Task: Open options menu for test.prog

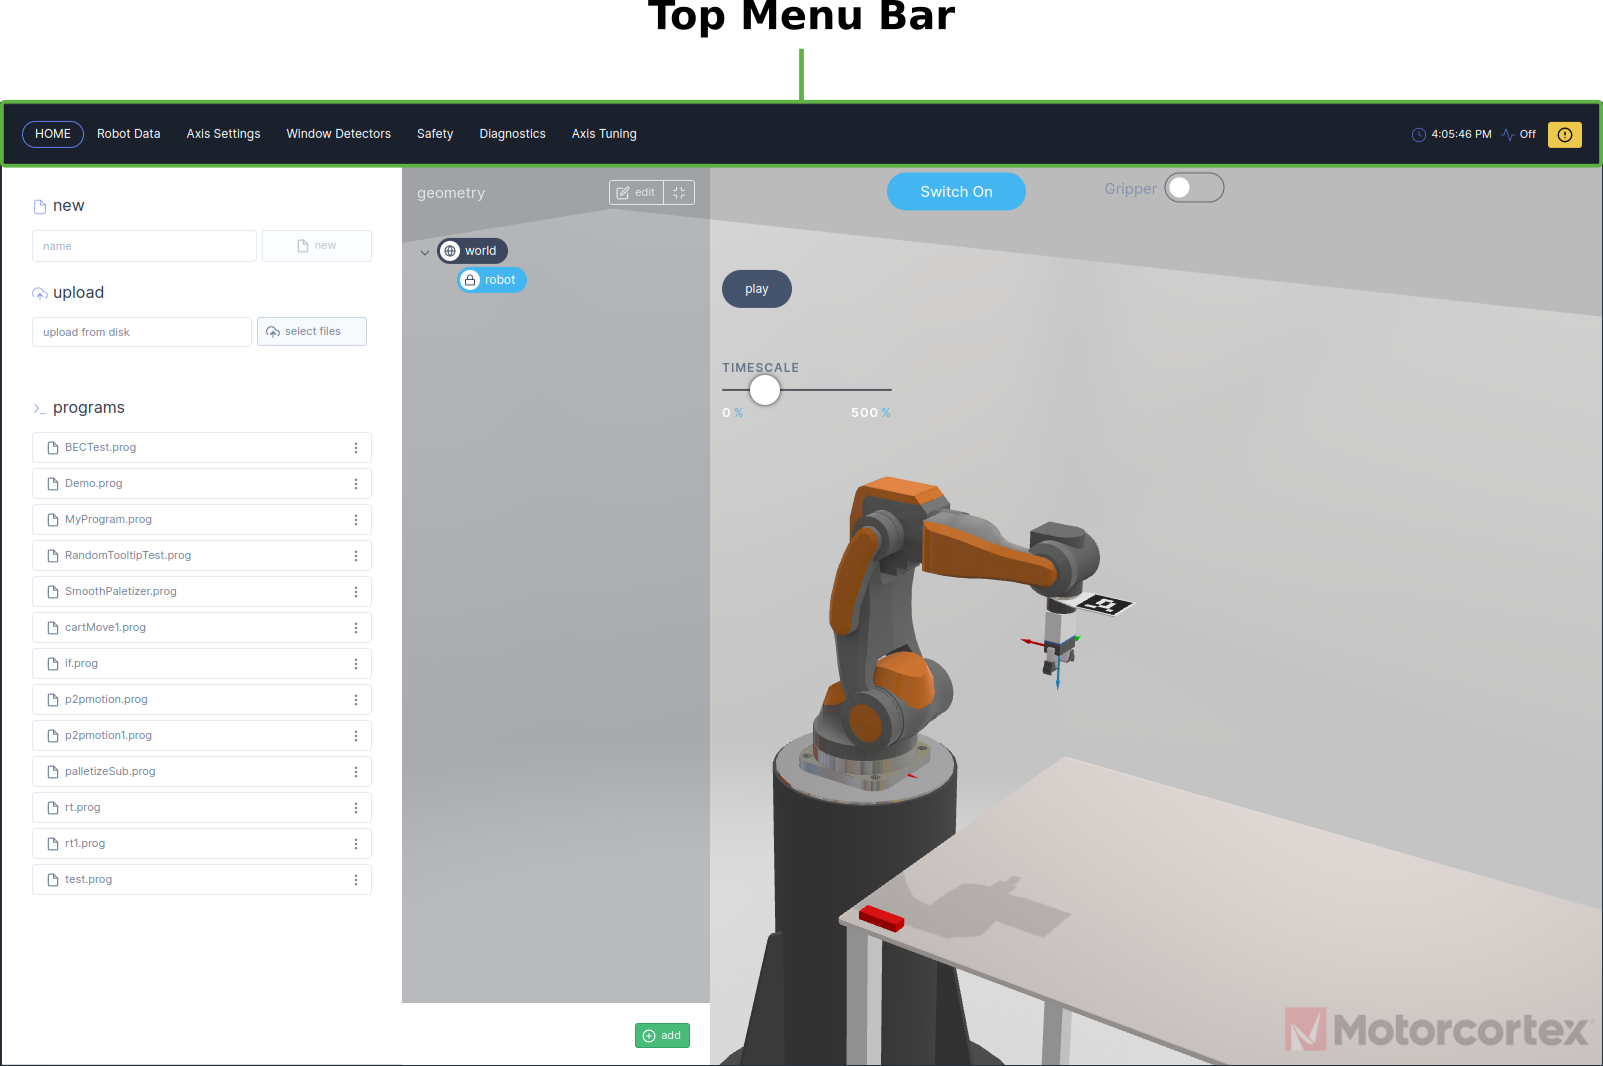Action: tap(356, 880)
